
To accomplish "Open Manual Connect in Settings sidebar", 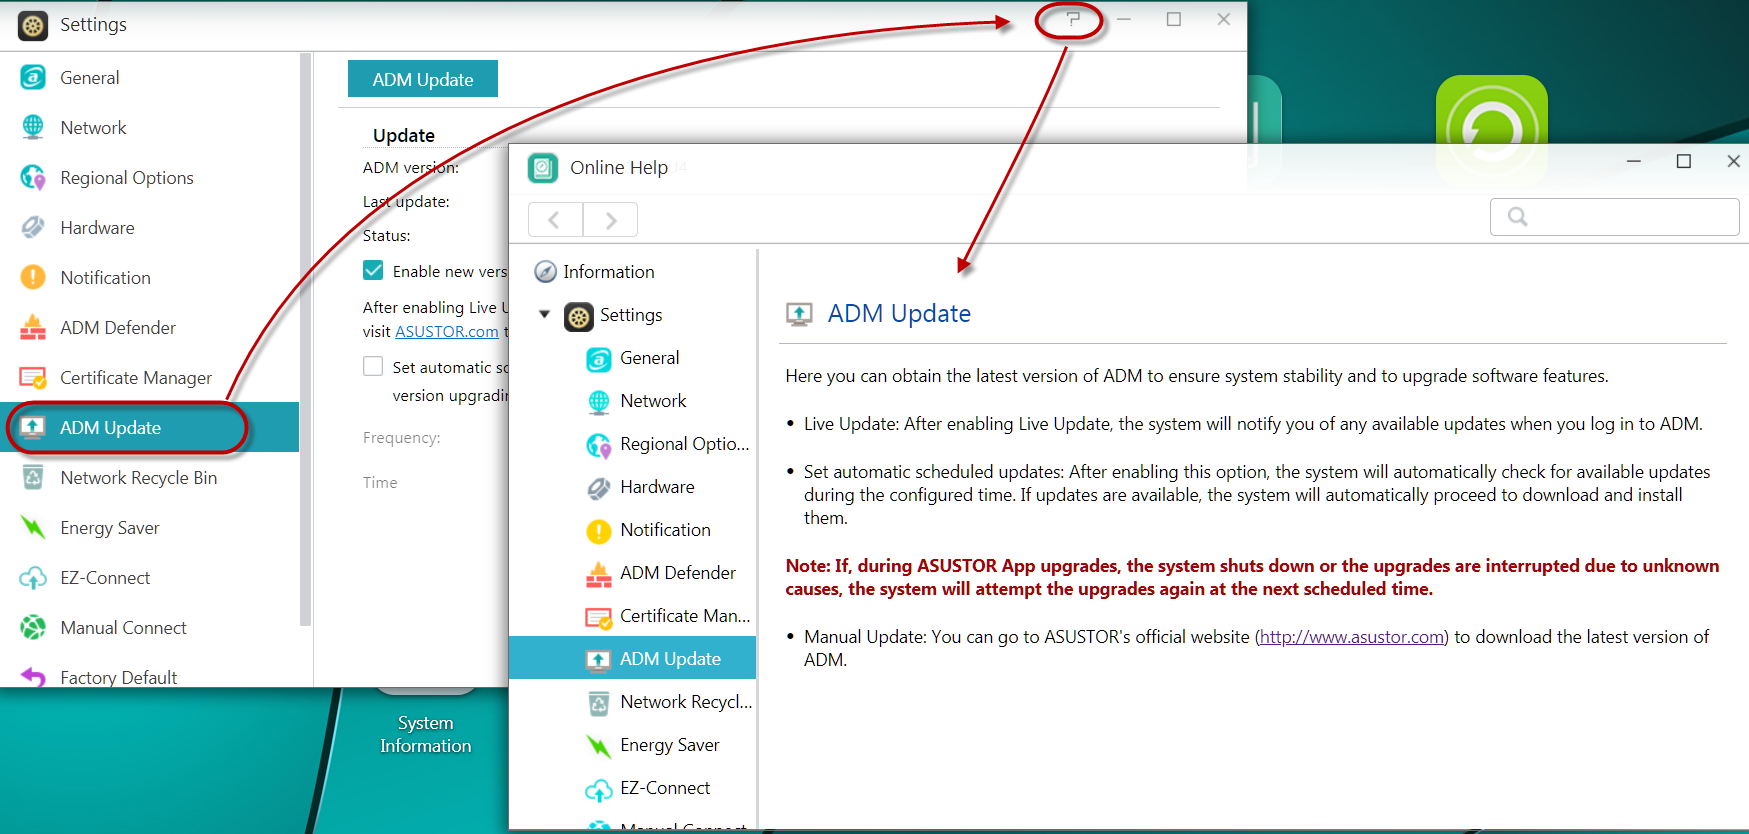I will (150, 628).
